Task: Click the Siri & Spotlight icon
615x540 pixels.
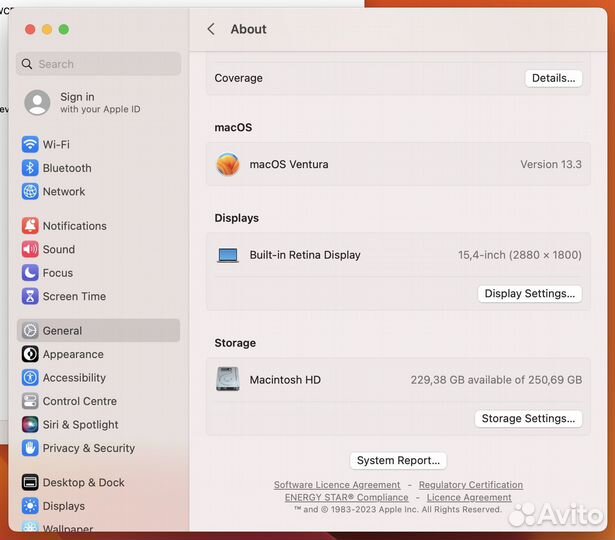Action: [x=30, y=424]
